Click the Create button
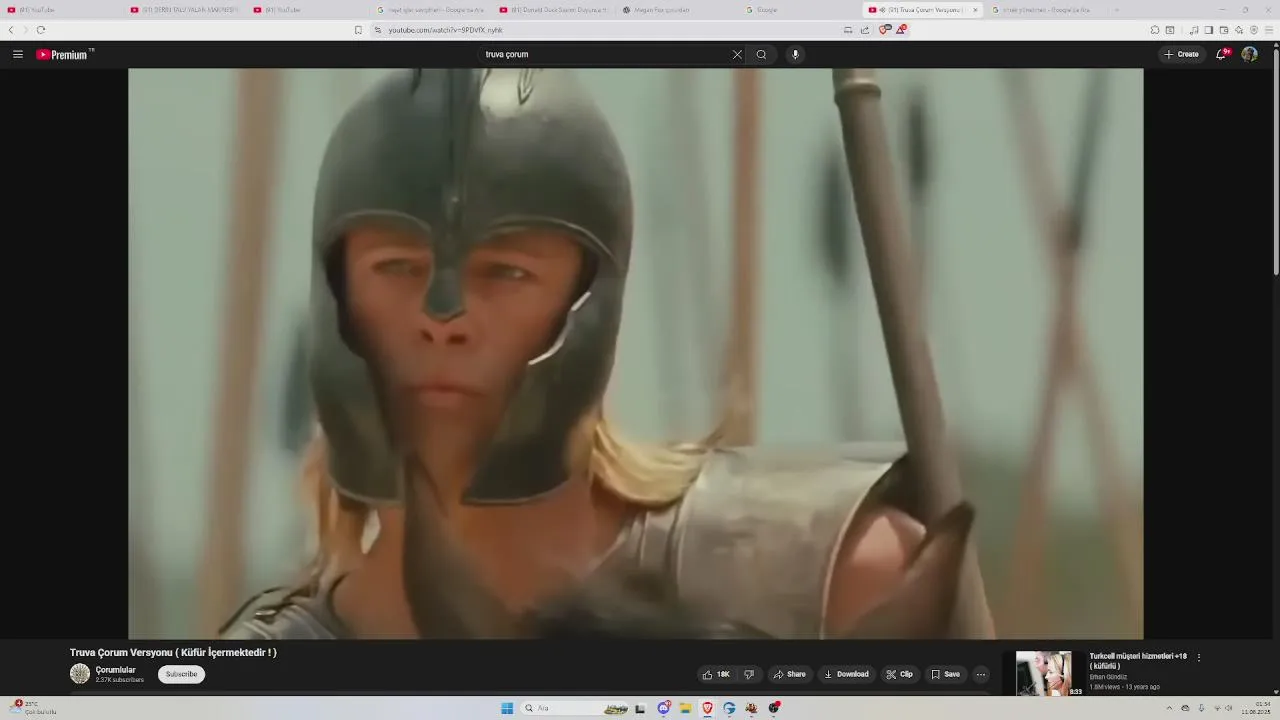1280x720 pixels. coord(1181,54)
